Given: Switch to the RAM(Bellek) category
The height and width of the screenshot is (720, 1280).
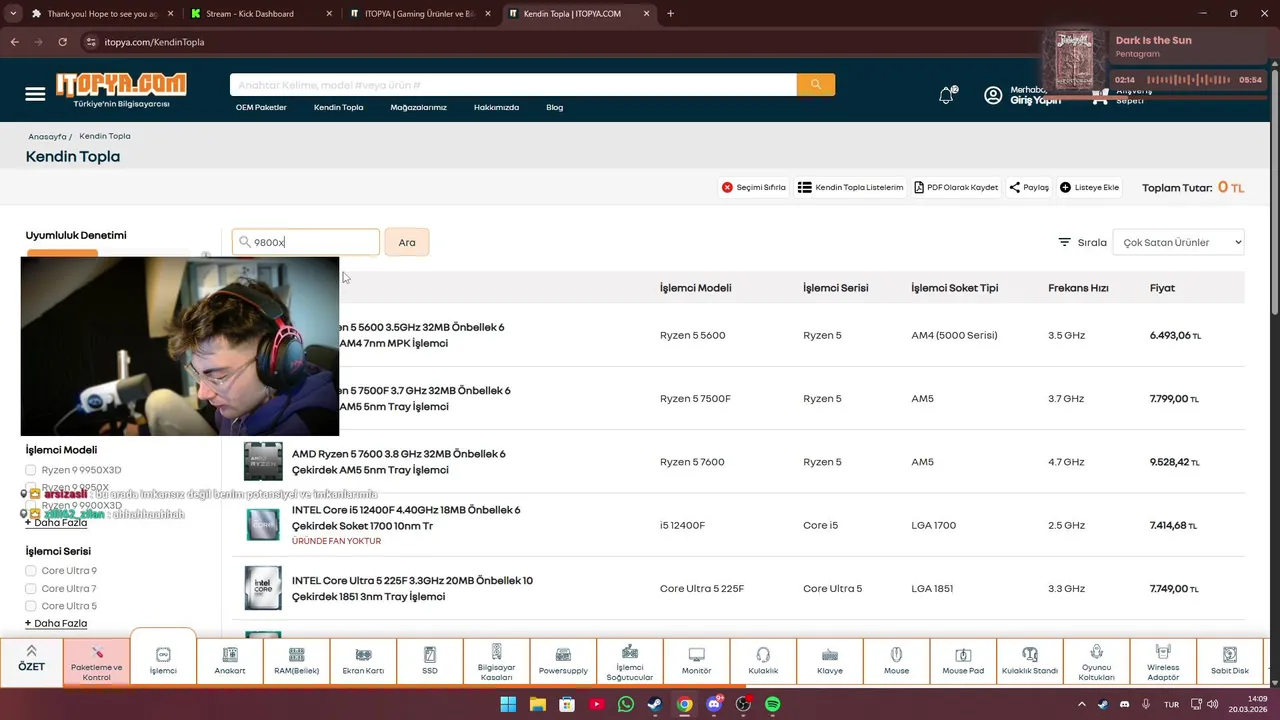Looking at the screenshot, I should (x=297, y=662).
